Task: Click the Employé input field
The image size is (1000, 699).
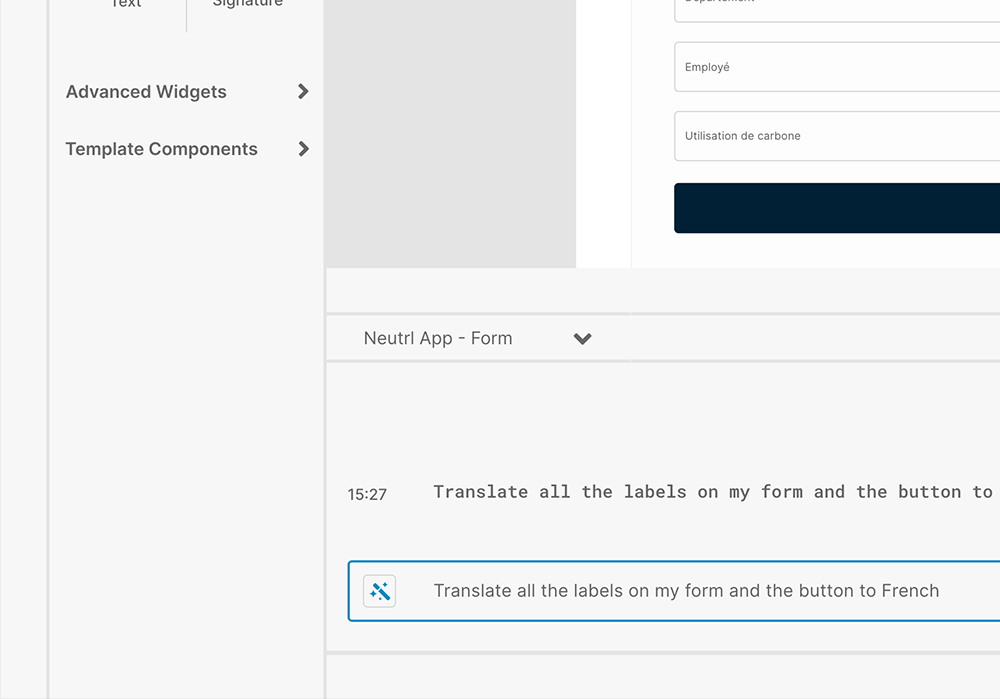Action: click(836, 67)
